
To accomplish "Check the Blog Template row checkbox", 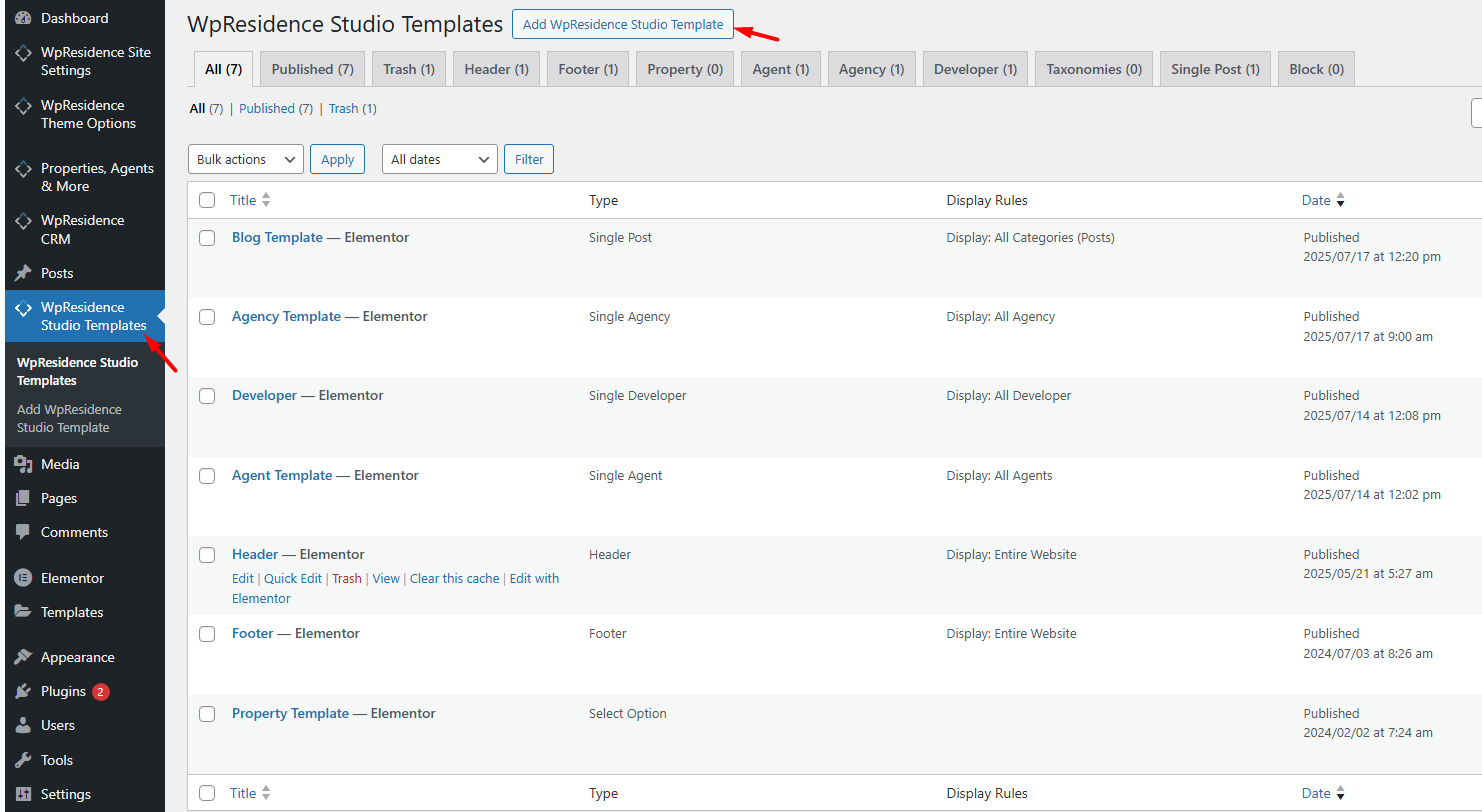I will click(x=207, y=238).
